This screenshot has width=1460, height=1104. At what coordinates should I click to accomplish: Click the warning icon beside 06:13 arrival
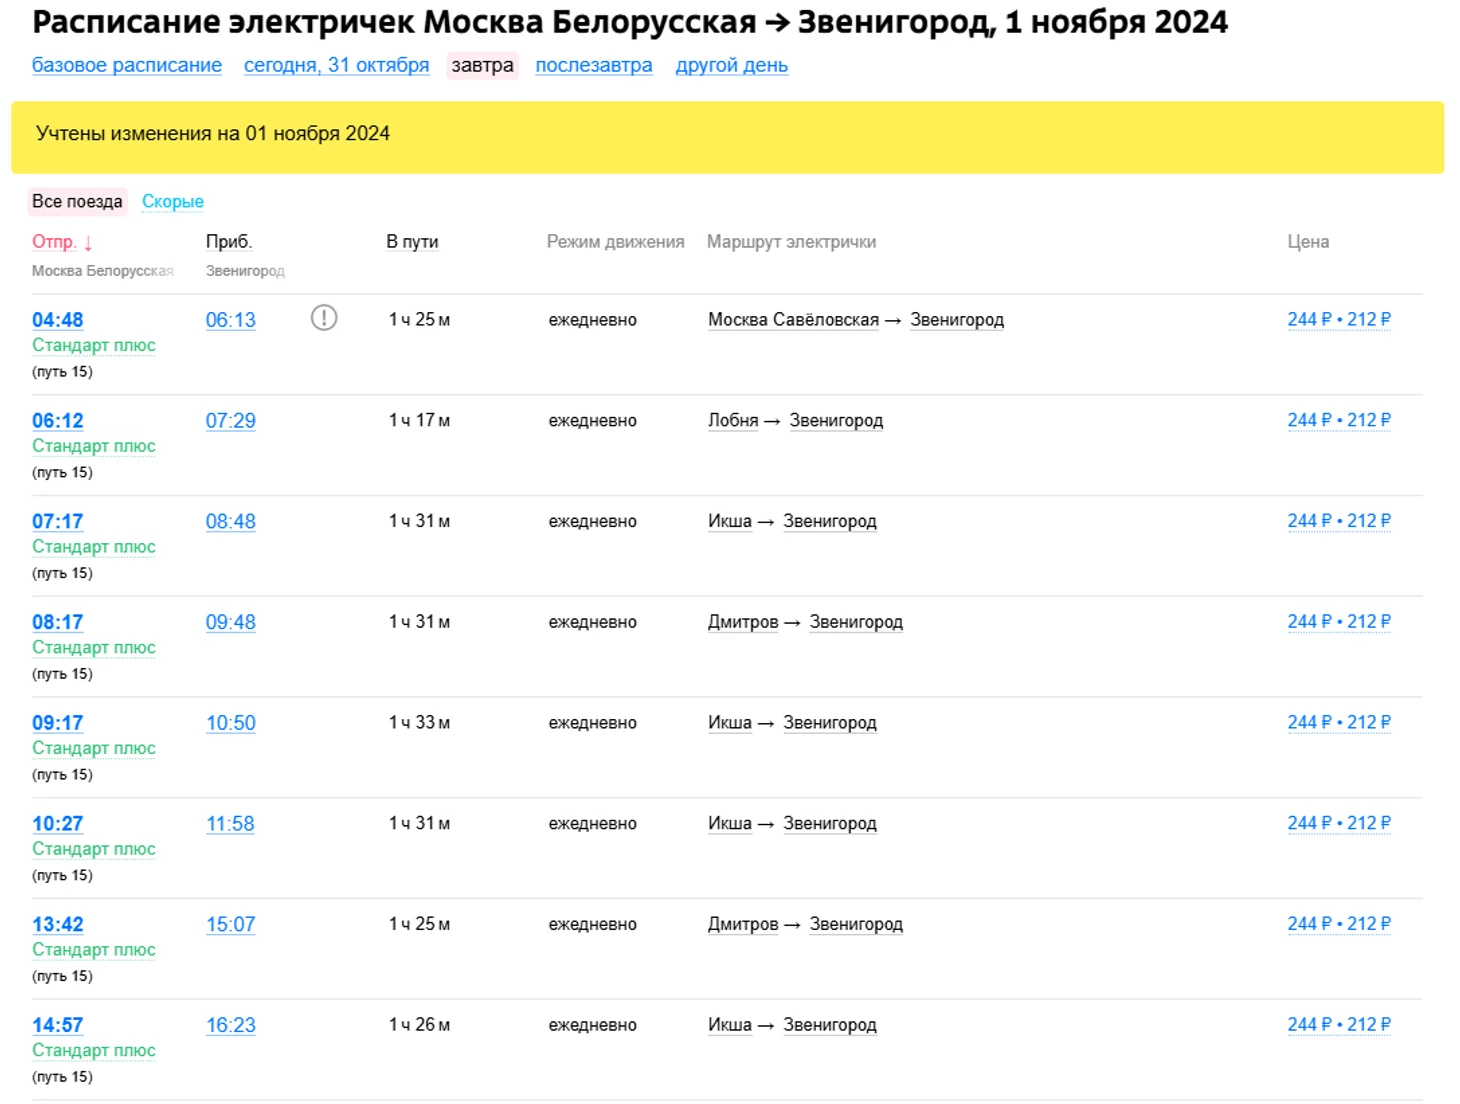click(324, 318)
